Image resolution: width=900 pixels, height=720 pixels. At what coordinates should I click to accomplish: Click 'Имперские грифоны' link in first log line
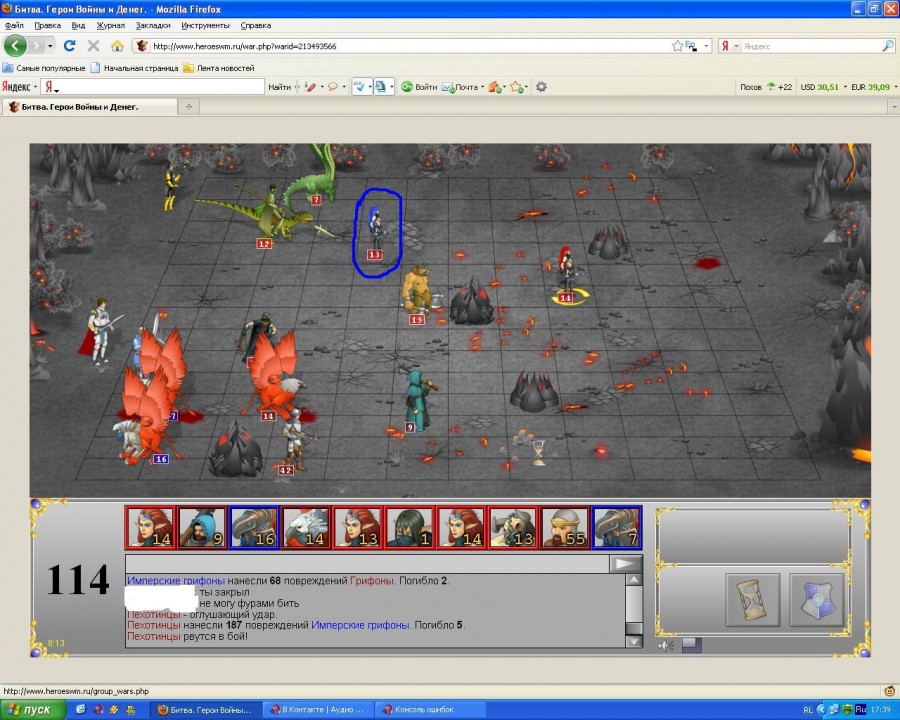click(x=176, y=580)
